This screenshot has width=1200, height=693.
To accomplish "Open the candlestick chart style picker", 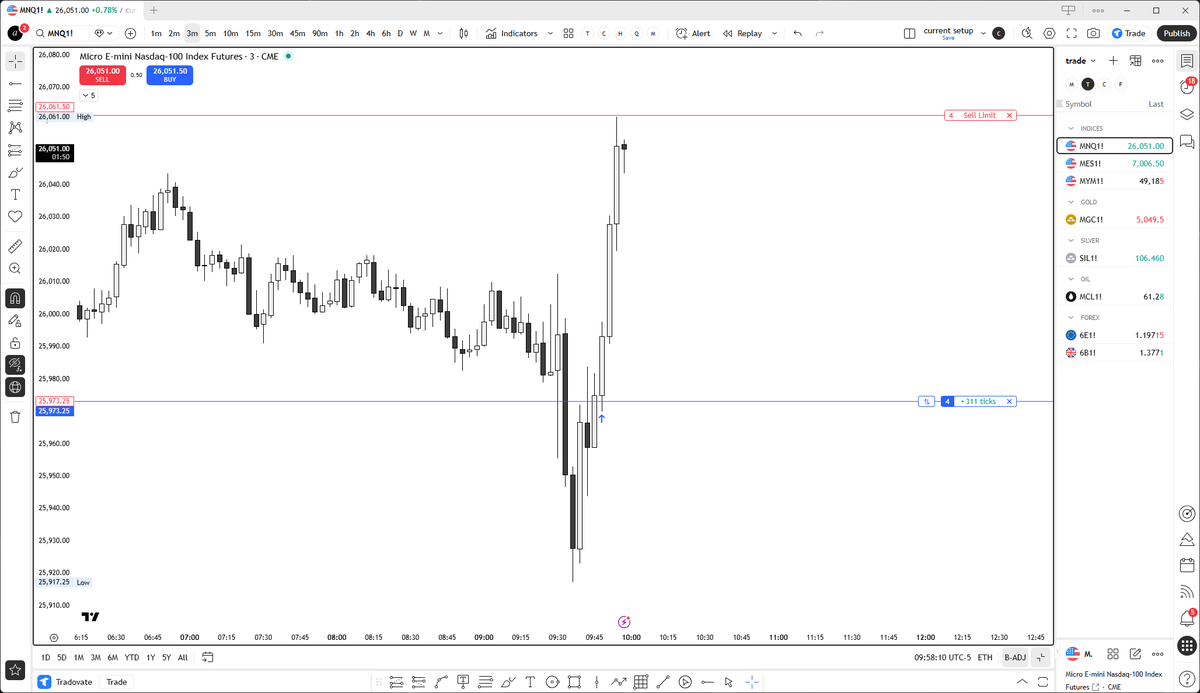I will click(463, 33).
